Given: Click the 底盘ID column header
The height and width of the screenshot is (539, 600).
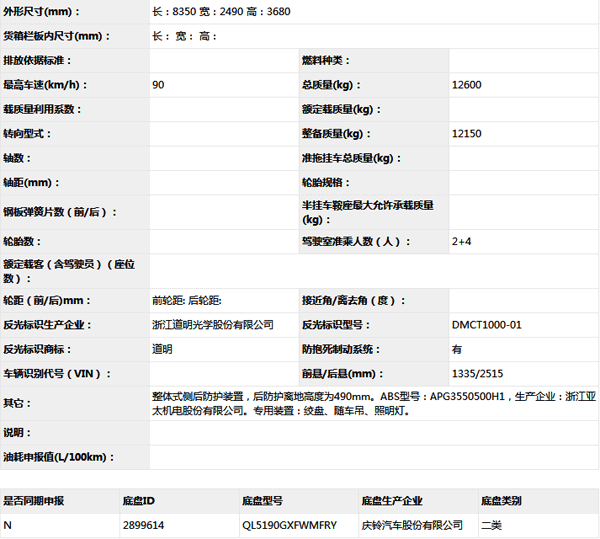Looking at the screenshot, I should coord(138,500).
